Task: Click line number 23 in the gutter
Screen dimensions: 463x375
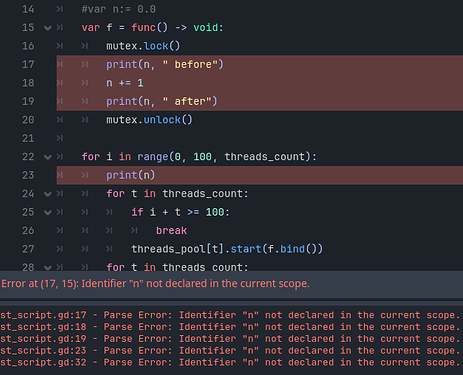Action: pyautogui.click(x=28, y=175)
